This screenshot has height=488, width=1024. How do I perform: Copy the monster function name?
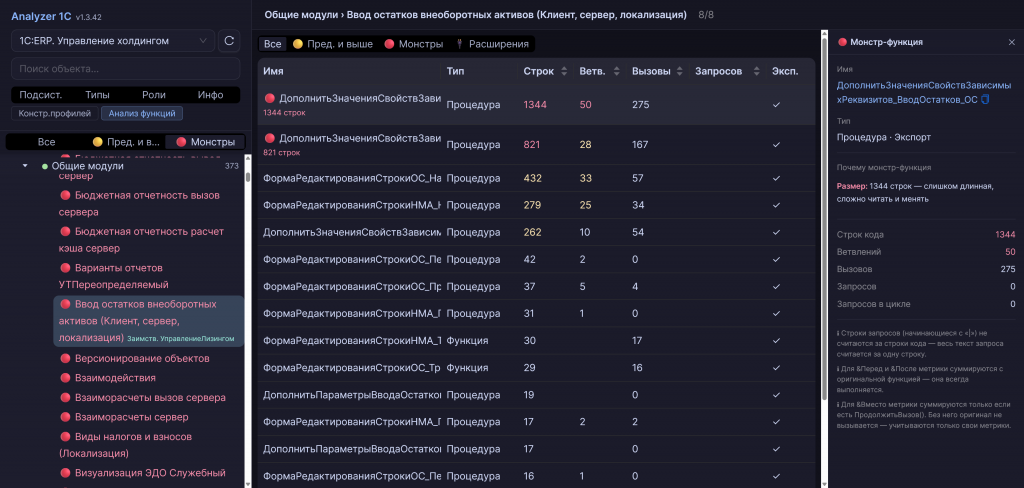[x=985, y=100]
